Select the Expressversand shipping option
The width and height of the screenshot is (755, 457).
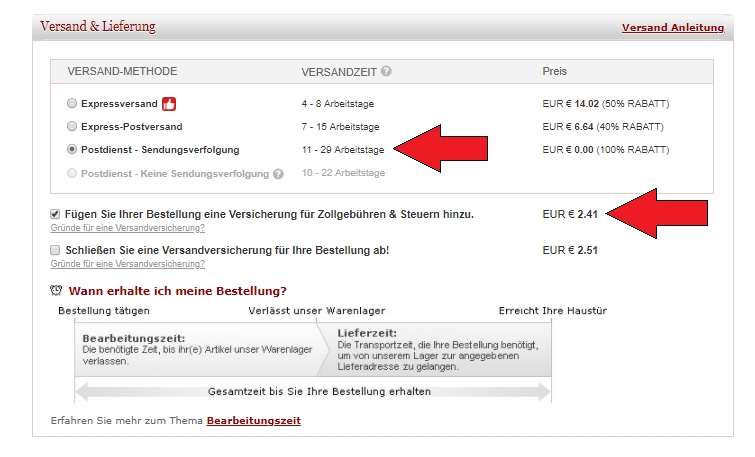[71, 103]
